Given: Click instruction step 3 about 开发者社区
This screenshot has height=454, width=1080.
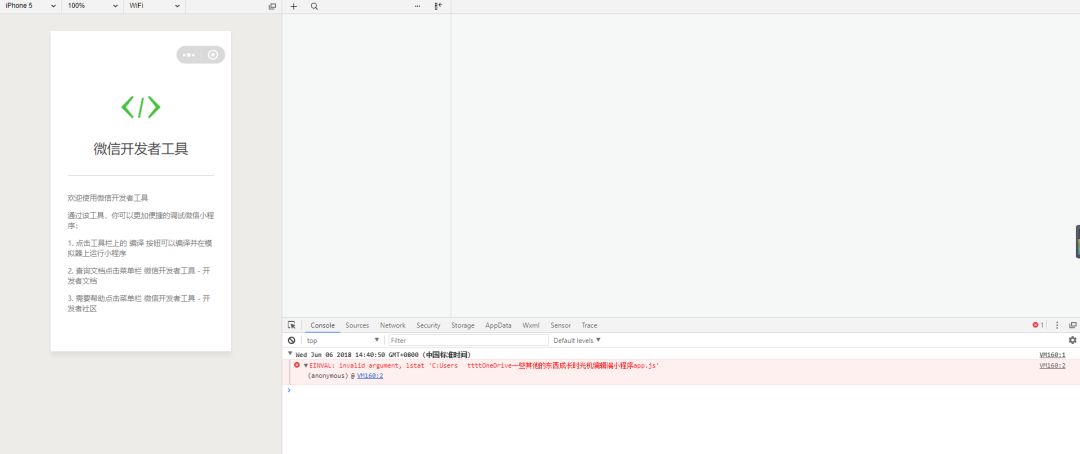Looking at the screenshot, I should coord(138,303).
